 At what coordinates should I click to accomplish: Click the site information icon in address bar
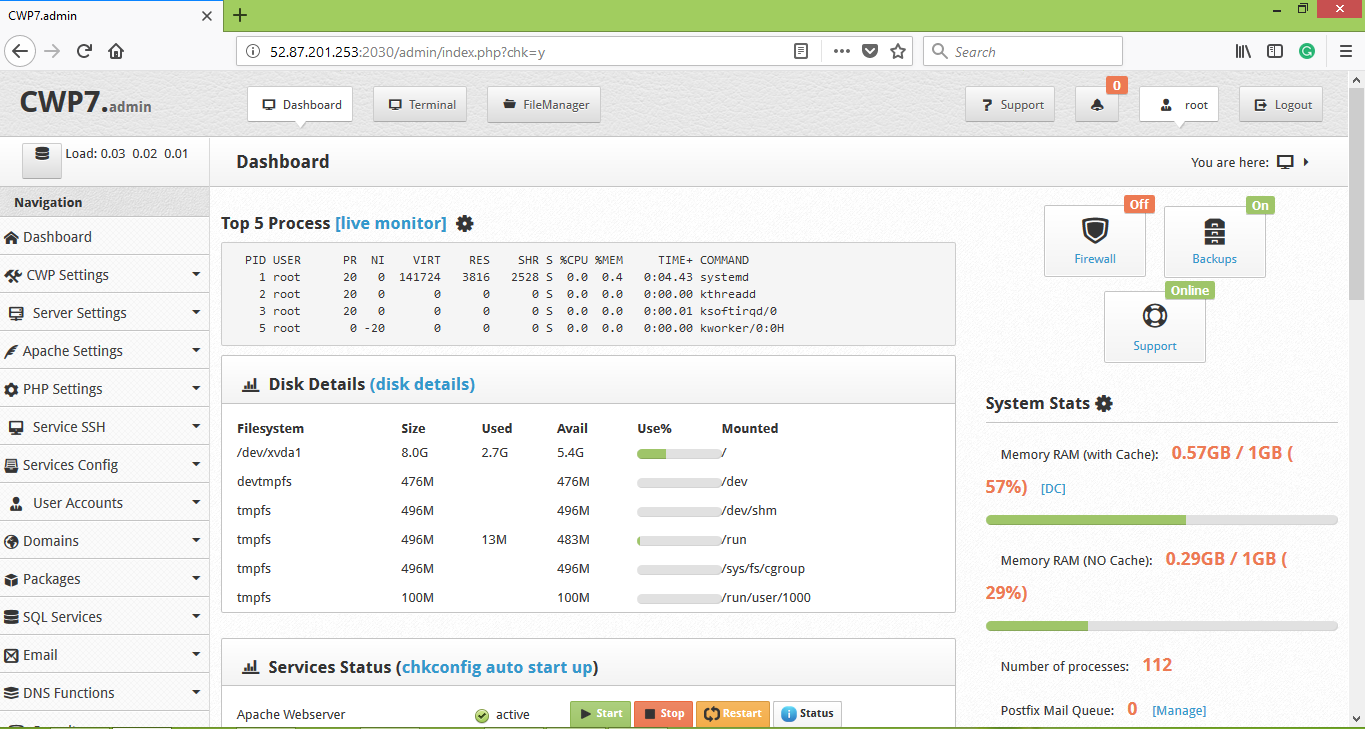[x=252, y=52]
